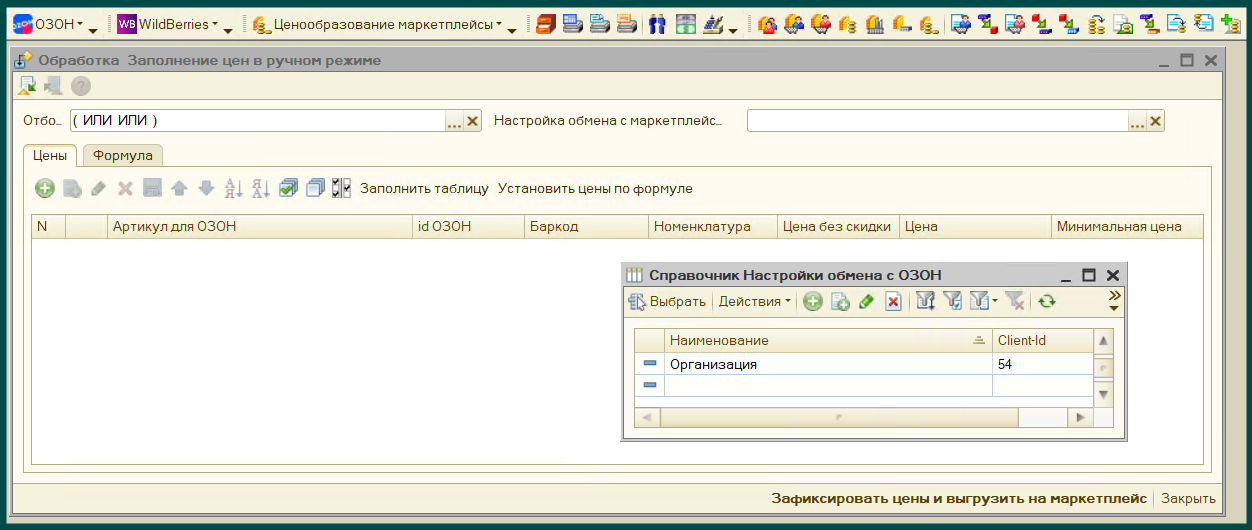Viewport: 1252px width, 530px height.
Task: Open the Действия menu in Справочник window
Action: (755, 301)
